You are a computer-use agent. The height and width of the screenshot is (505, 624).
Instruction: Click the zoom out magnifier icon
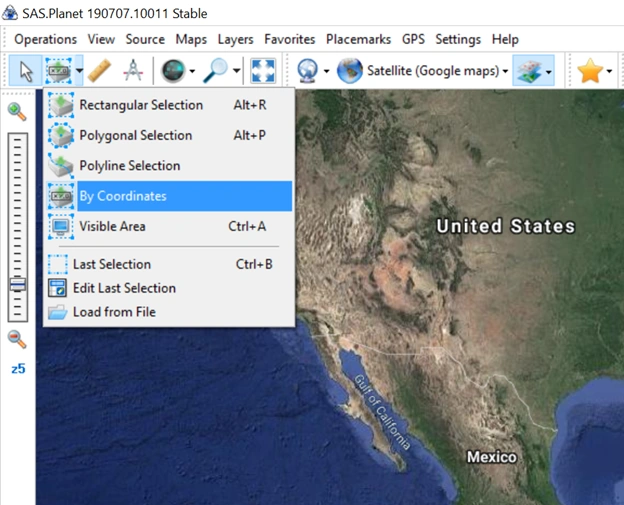[x=17, y=339]
